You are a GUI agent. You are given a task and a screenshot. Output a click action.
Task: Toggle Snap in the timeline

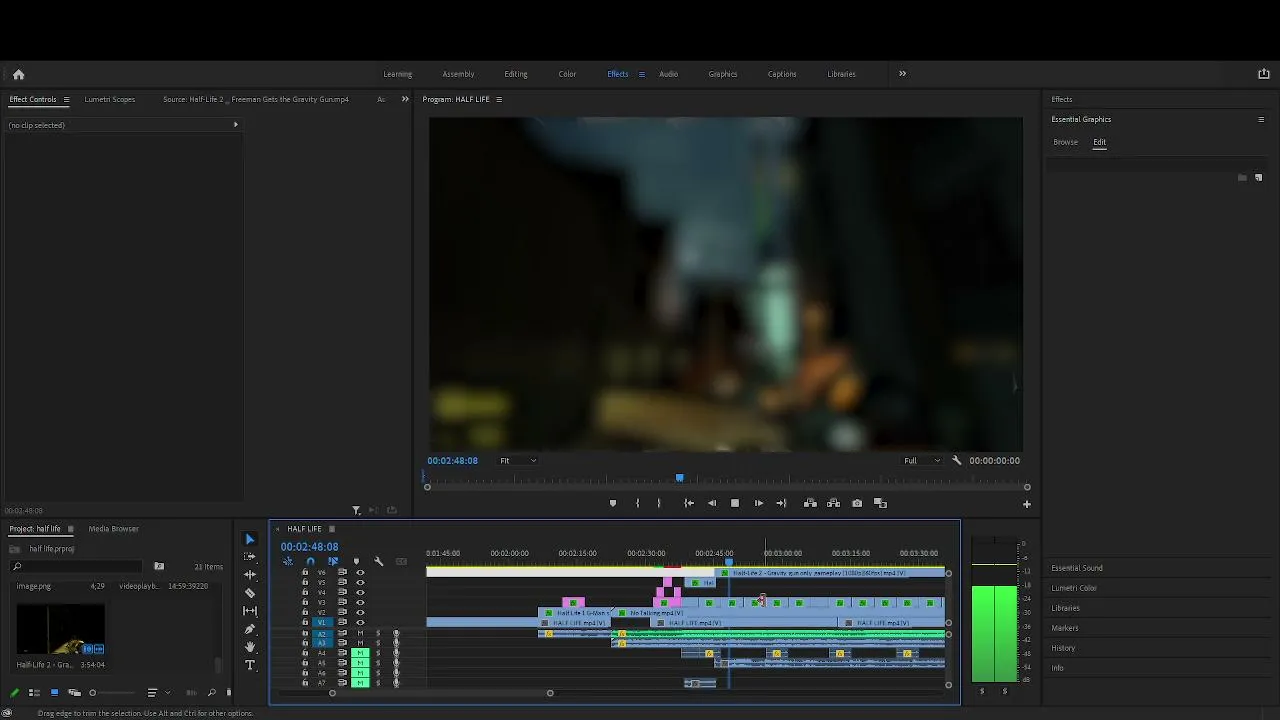310,561
